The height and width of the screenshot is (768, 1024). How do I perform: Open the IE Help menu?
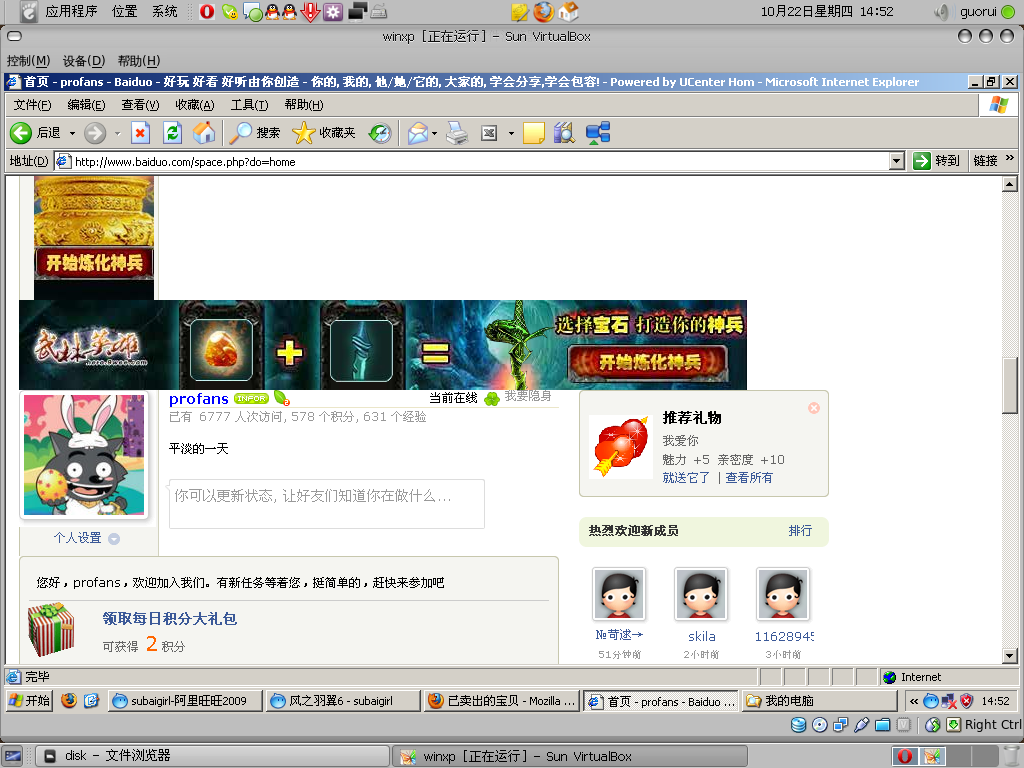pyautogui.click(x=304, y=105)
